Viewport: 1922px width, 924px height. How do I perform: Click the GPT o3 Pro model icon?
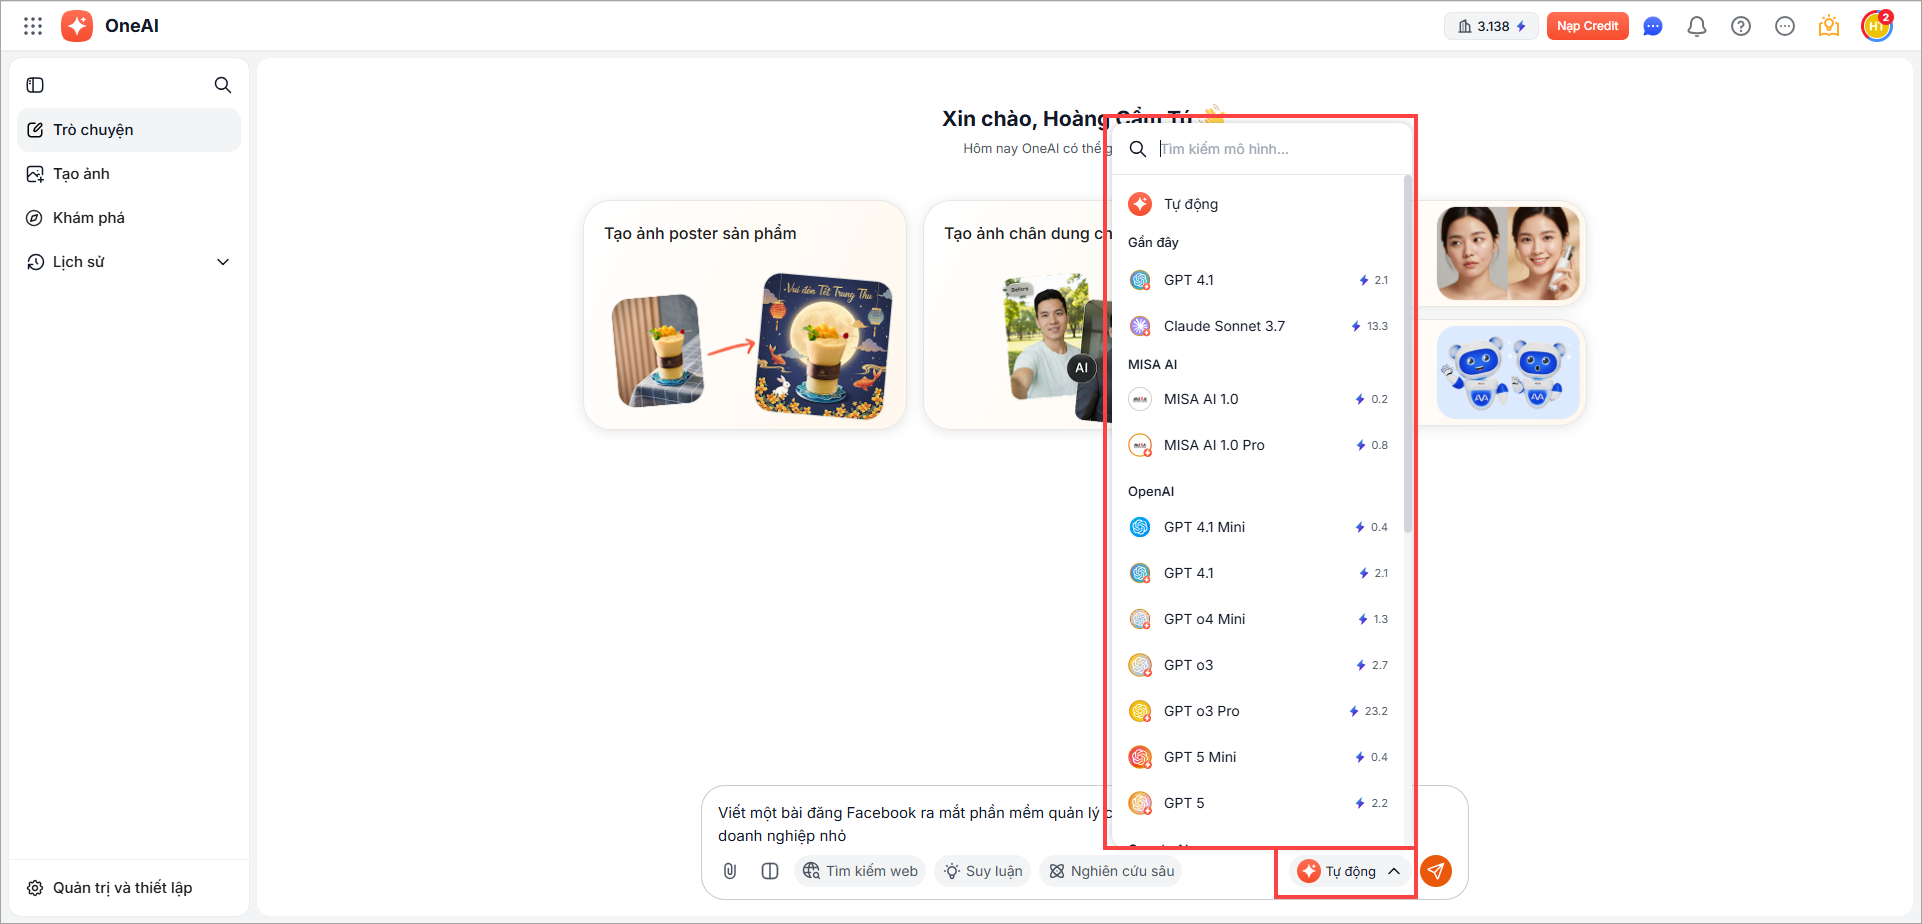1140,711
